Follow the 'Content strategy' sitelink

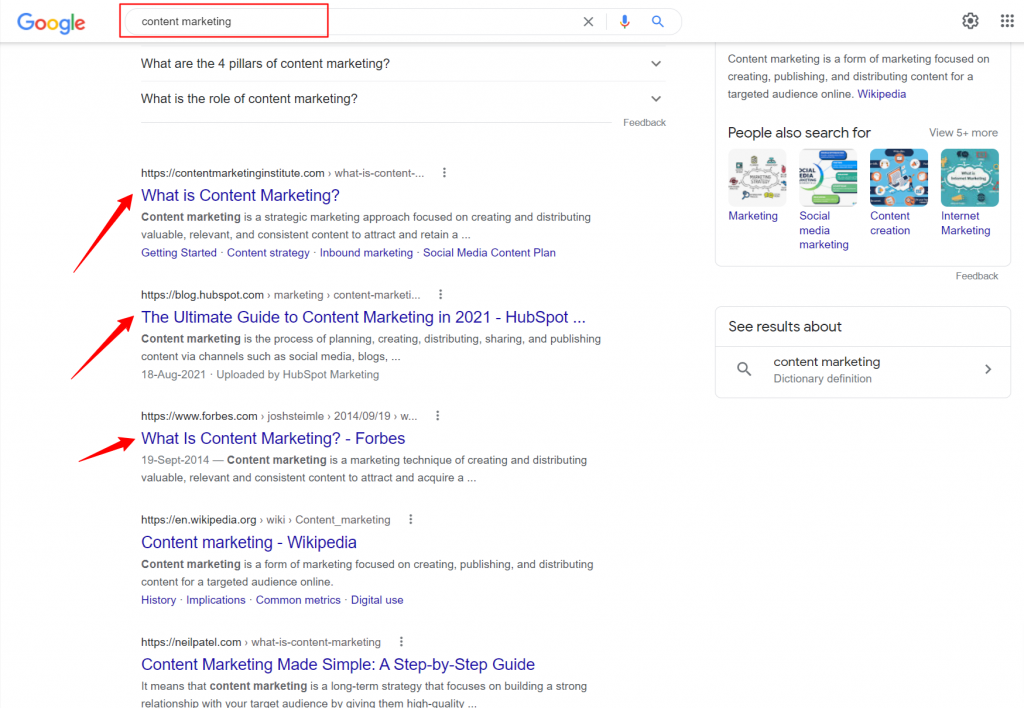tap(268, 253)
